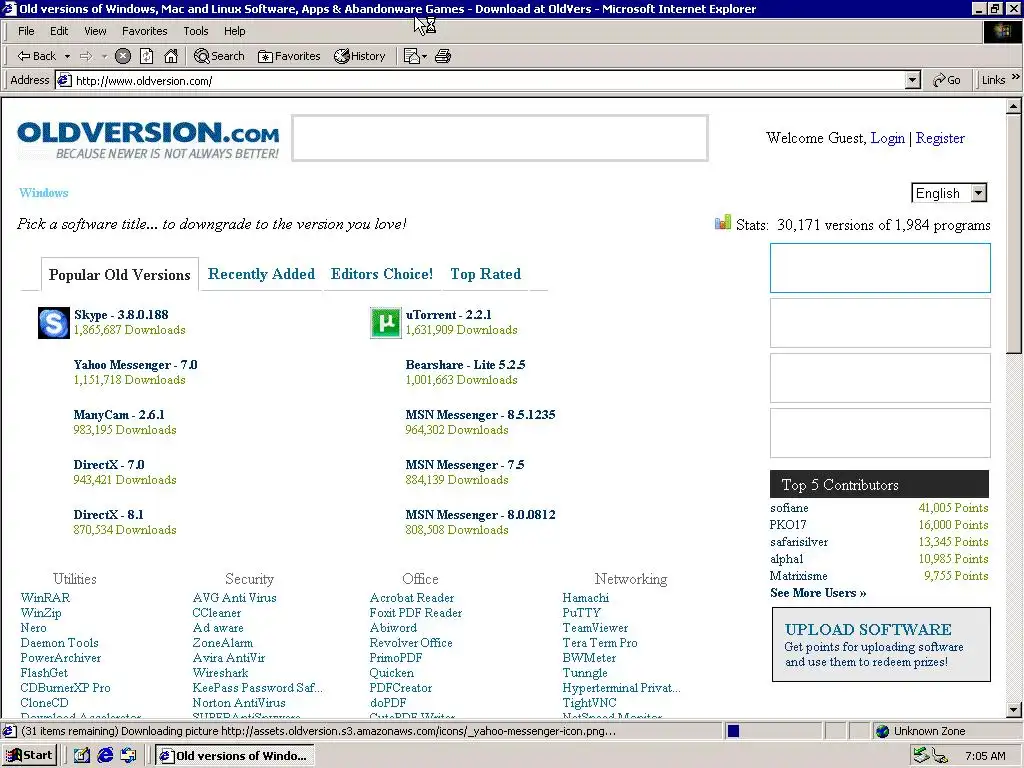
Task: Open the WinRAR utilities link
Action: (45, 598)
